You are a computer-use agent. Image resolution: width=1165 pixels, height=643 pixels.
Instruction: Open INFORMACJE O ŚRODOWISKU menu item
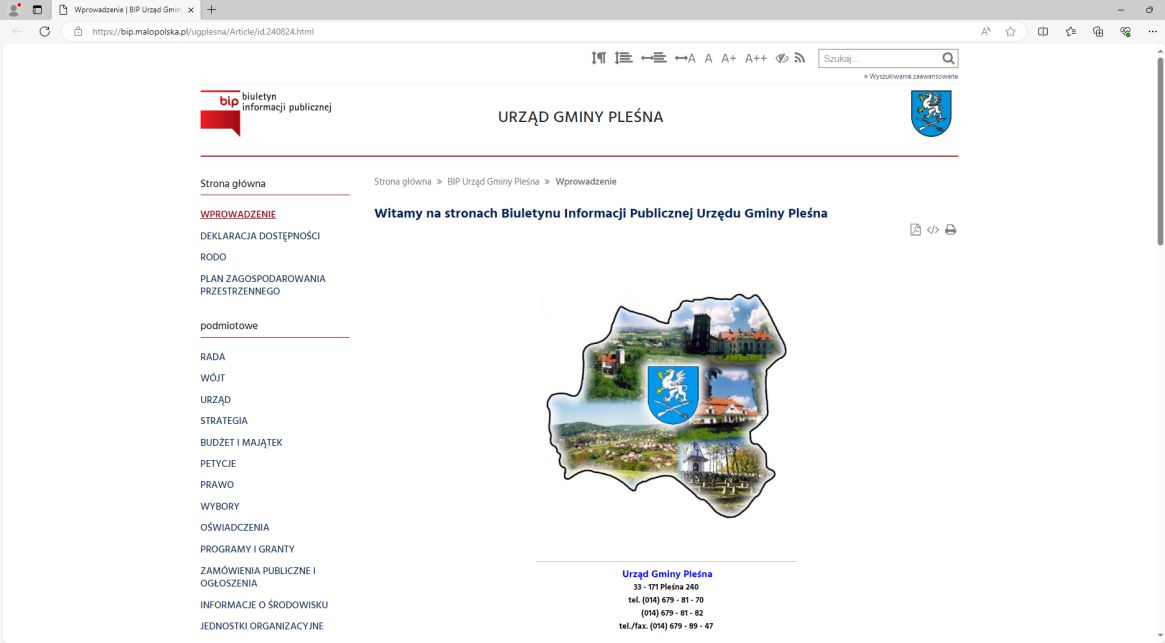[x=264, y=605]
